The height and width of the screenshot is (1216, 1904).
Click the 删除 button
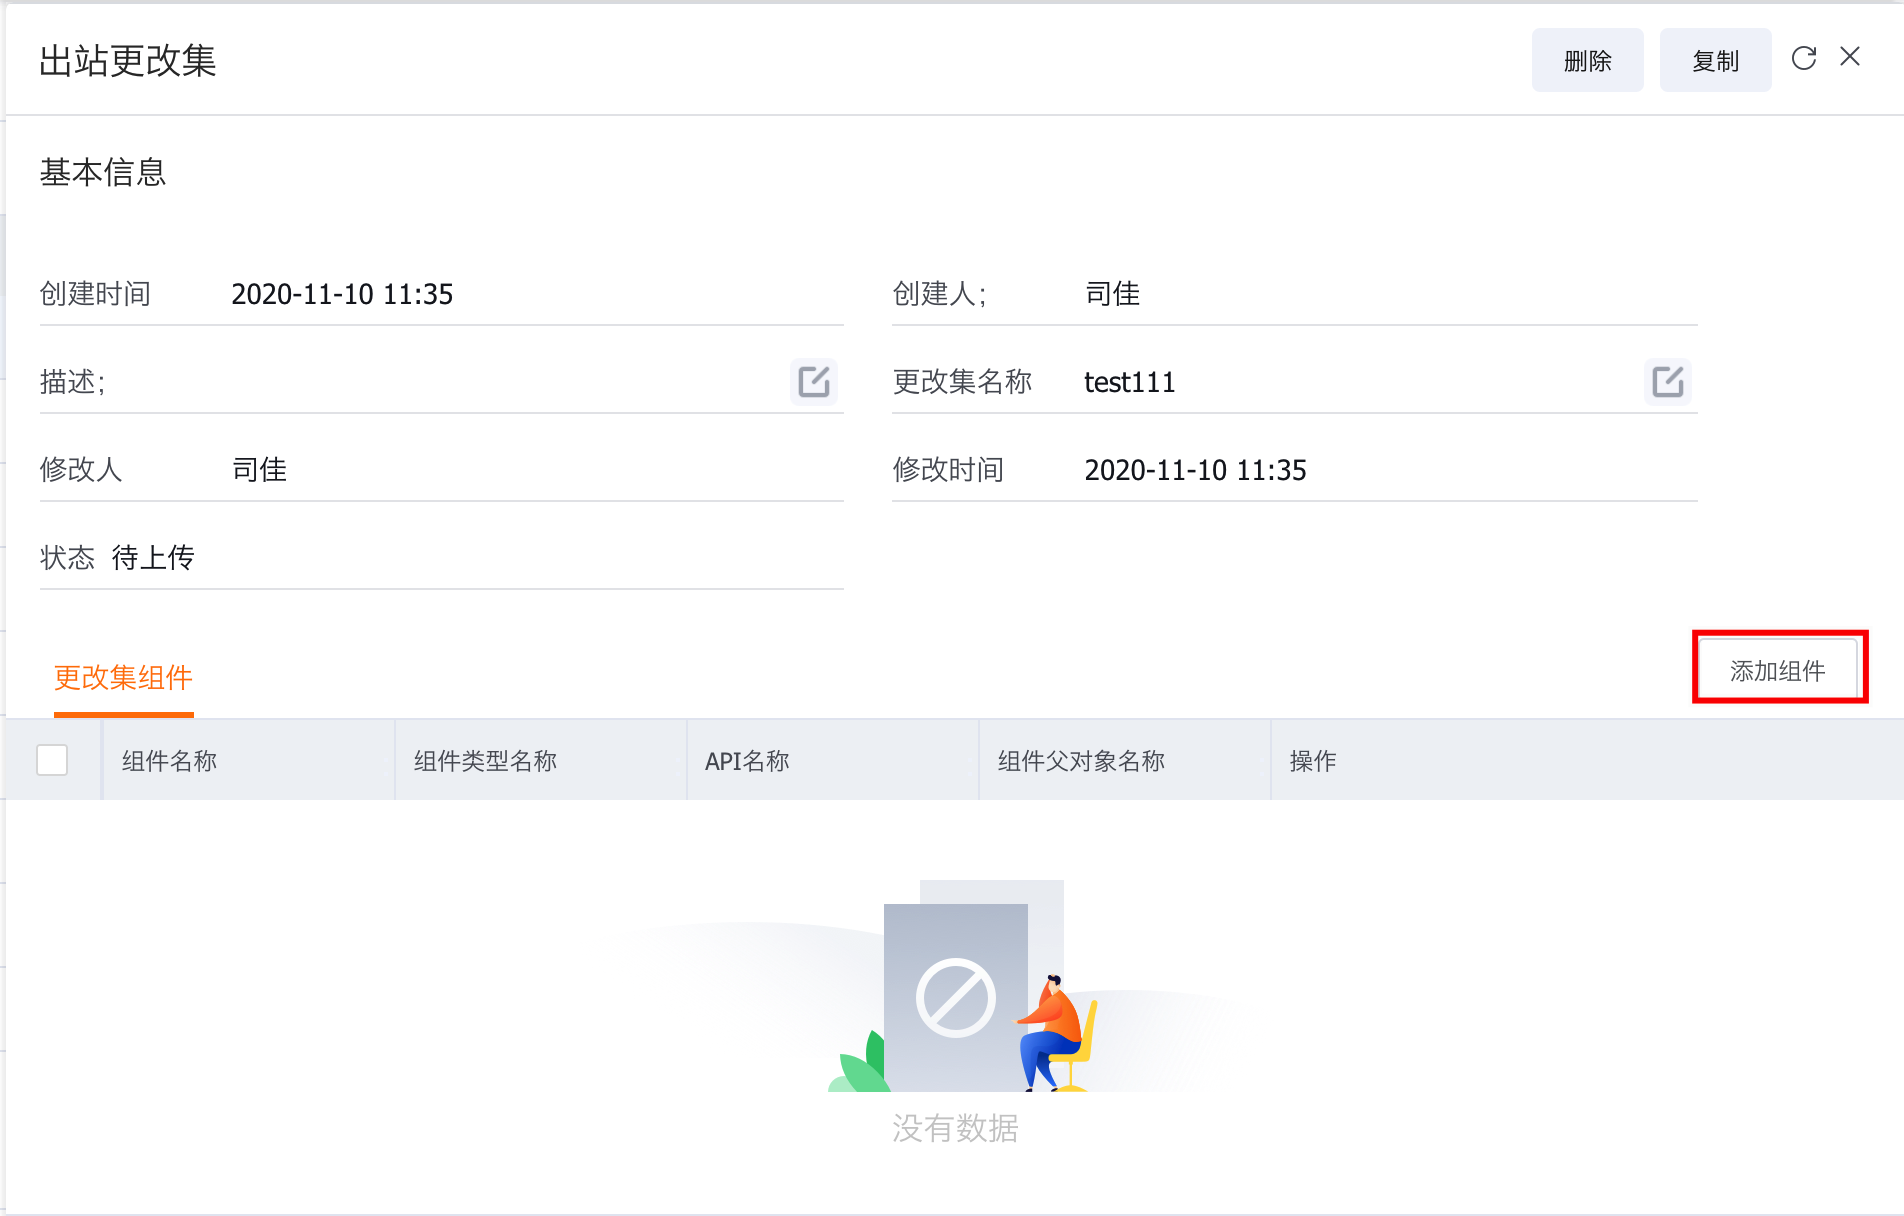(x=1587, y=59)
